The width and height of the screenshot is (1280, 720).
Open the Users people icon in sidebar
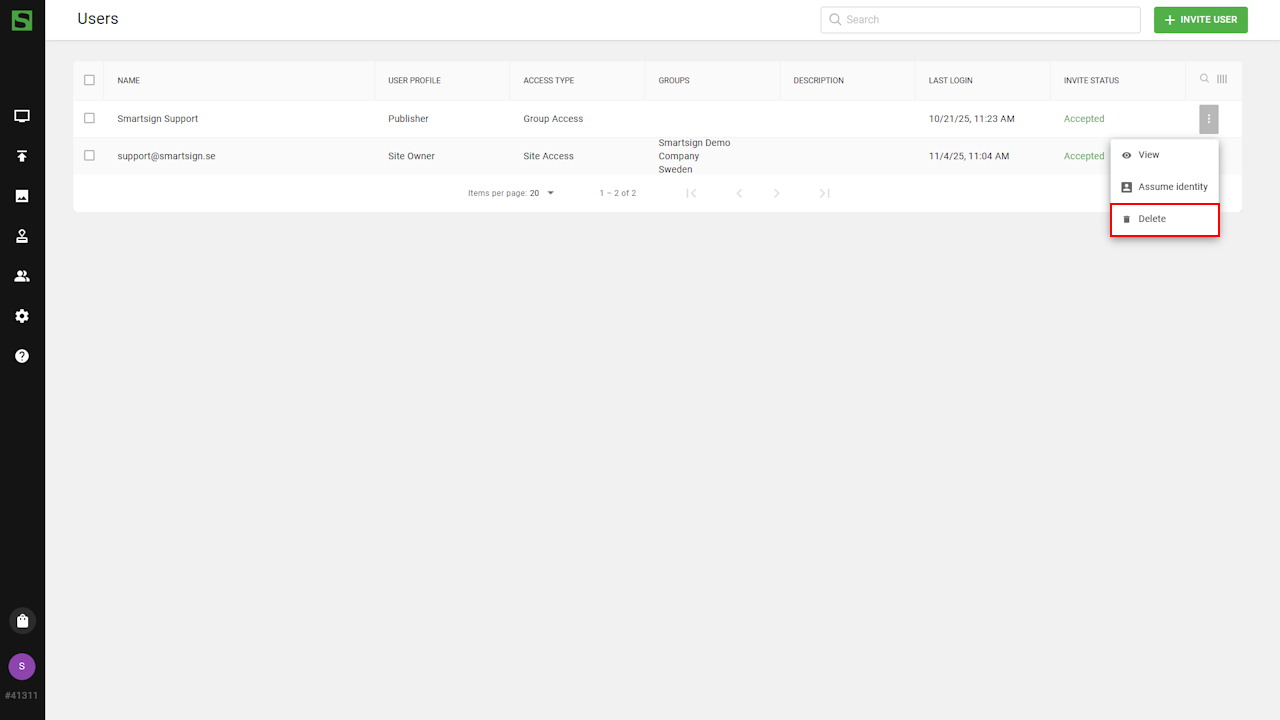tap(22, 276)
